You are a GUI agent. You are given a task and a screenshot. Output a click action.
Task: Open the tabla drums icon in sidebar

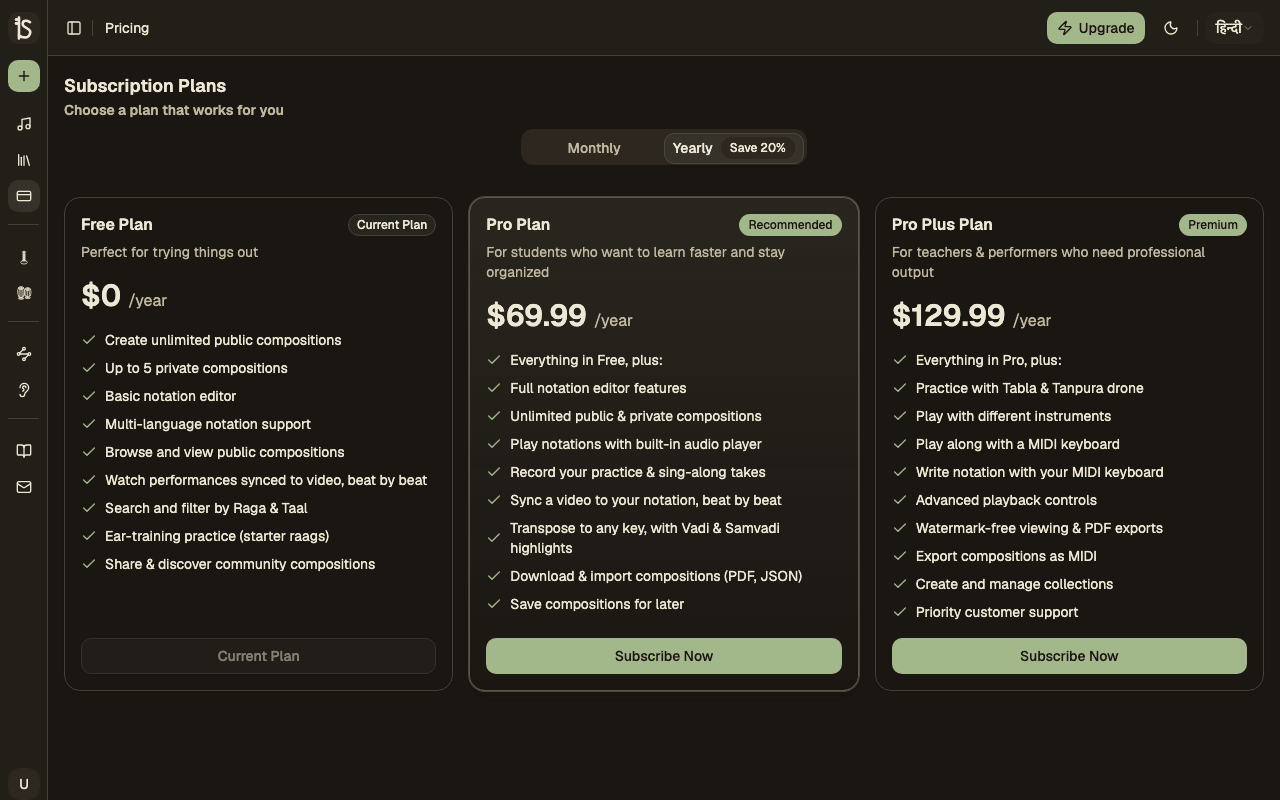(x=24, y=293)
